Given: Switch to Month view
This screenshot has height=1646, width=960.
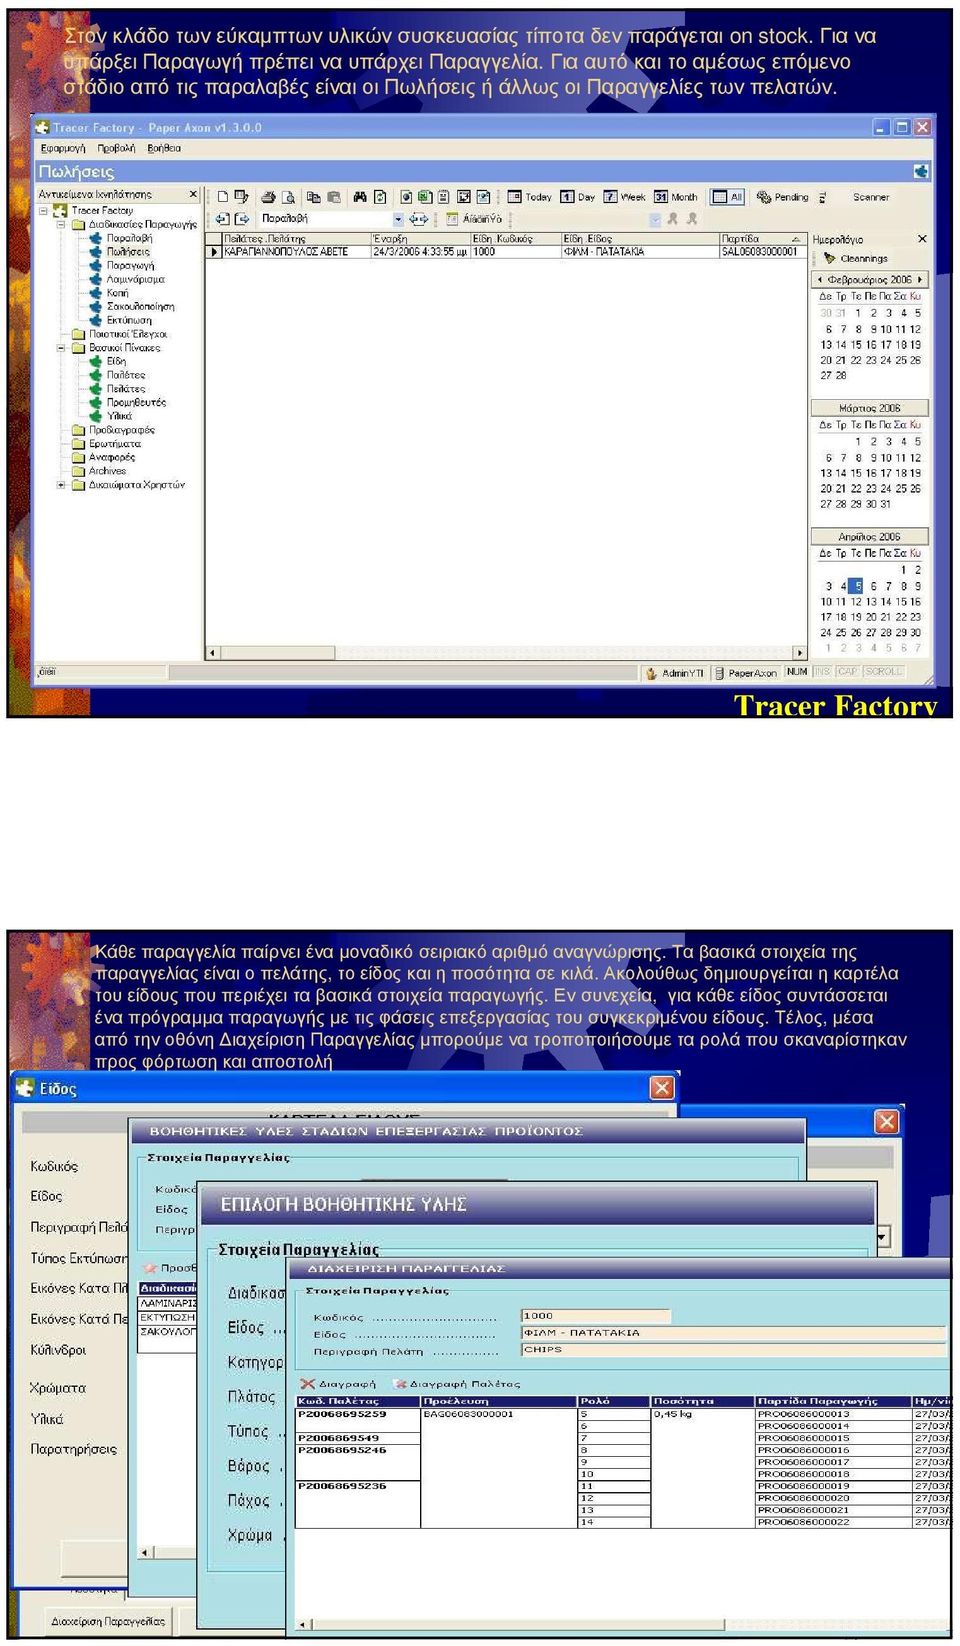Looking at the screenshot, I should pos(676,197).
